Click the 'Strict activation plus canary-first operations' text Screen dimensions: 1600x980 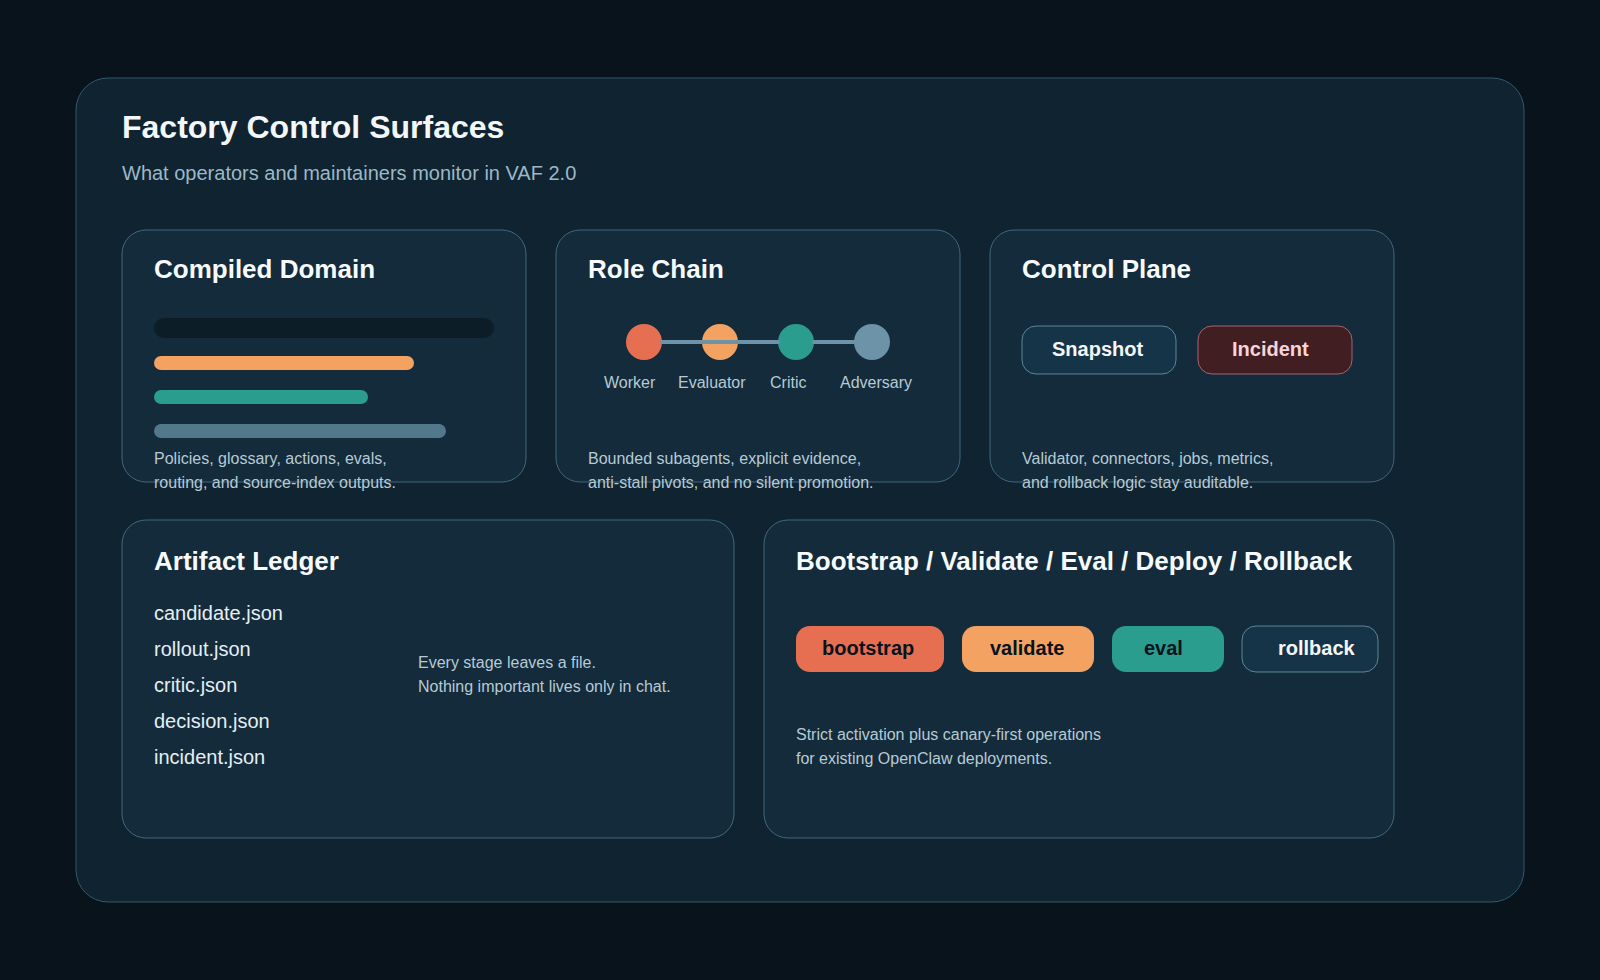coord(948,734)
